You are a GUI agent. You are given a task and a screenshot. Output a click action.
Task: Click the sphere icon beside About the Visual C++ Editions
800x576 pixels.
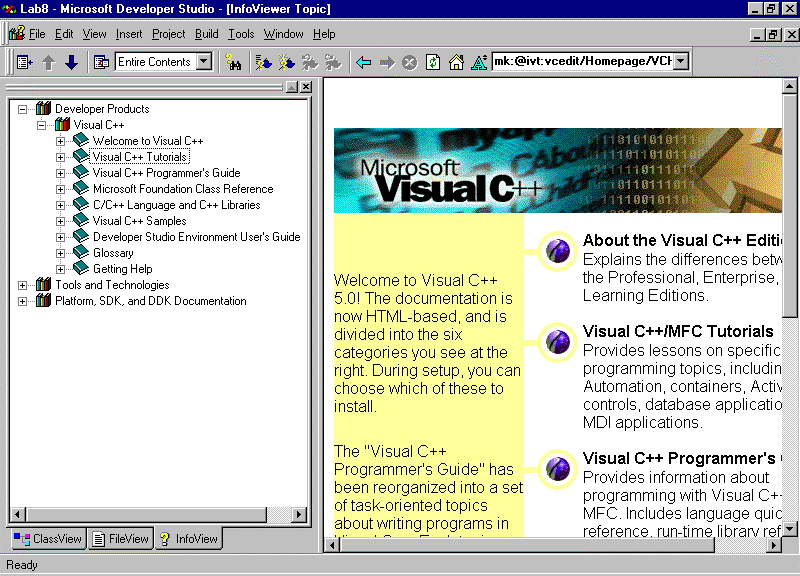pos(558,251)
